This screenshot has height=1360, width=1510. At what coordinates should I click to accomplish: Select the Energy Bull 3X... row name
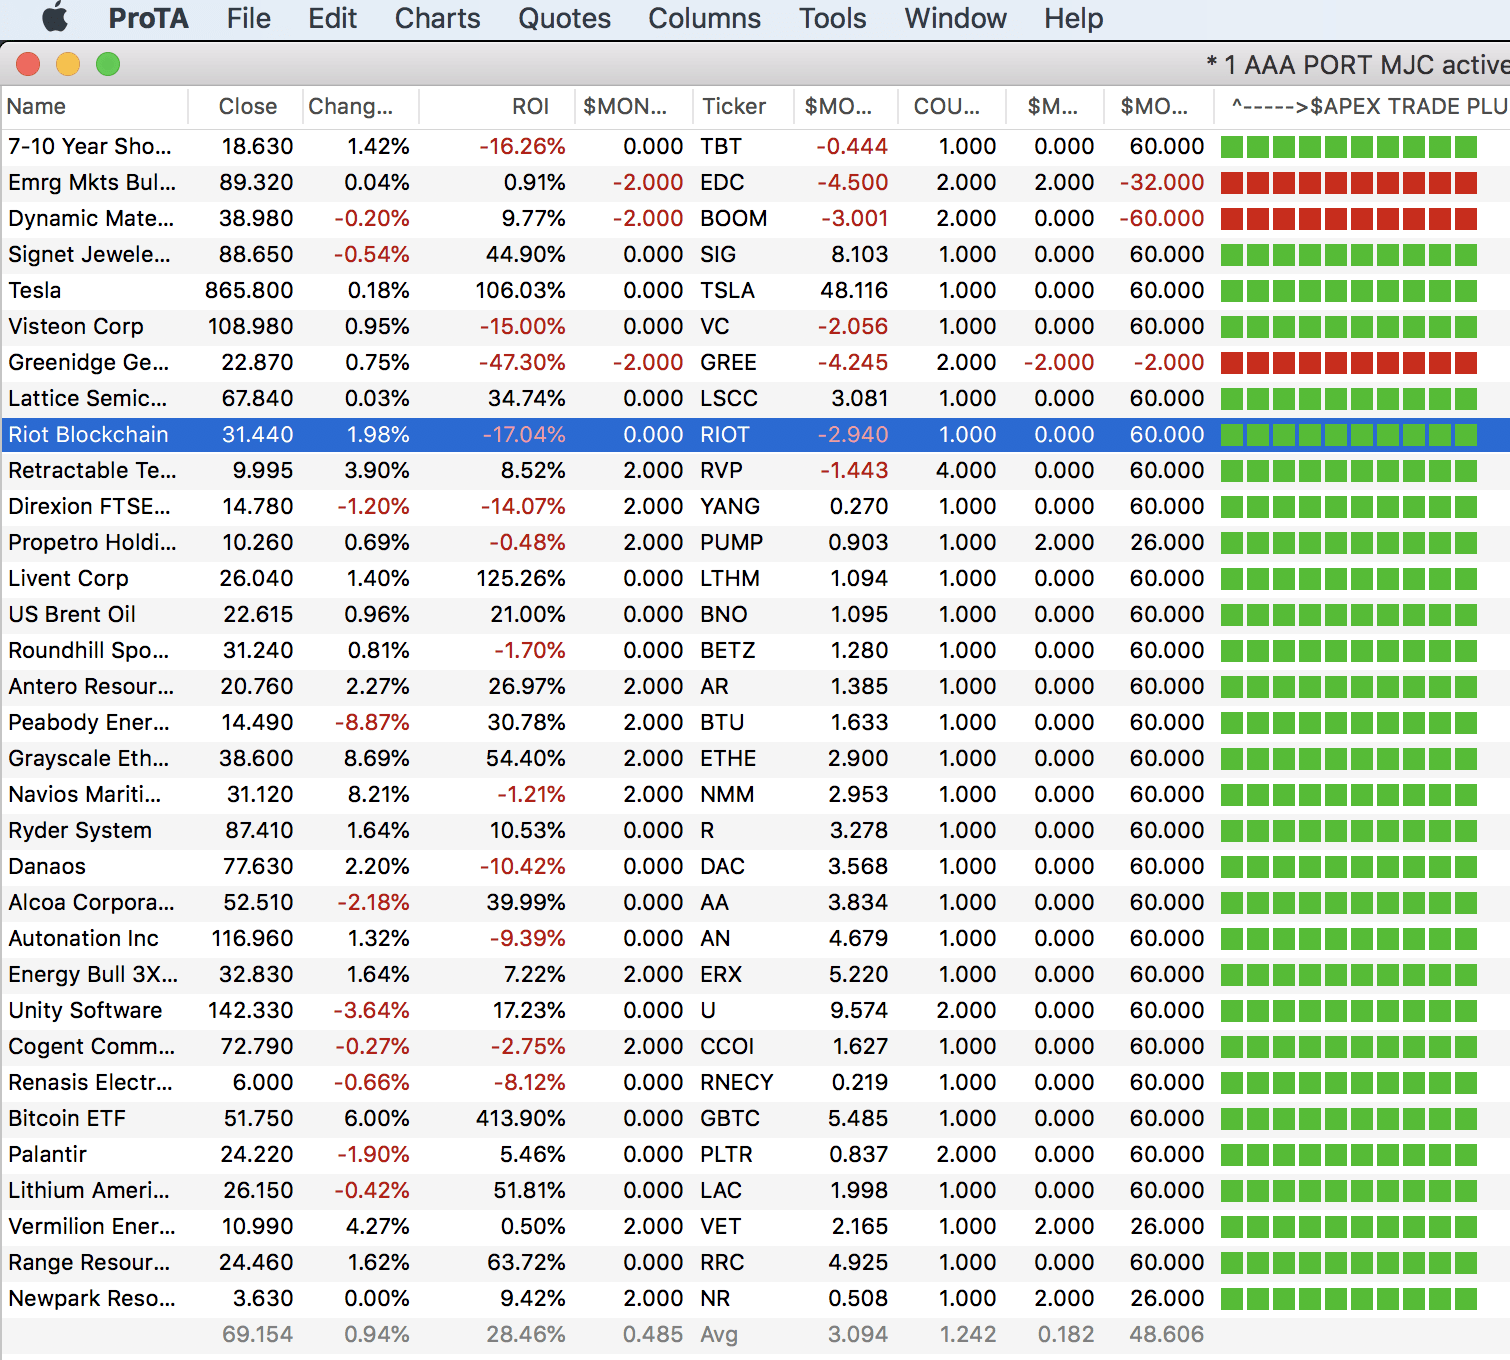[93, 975]
